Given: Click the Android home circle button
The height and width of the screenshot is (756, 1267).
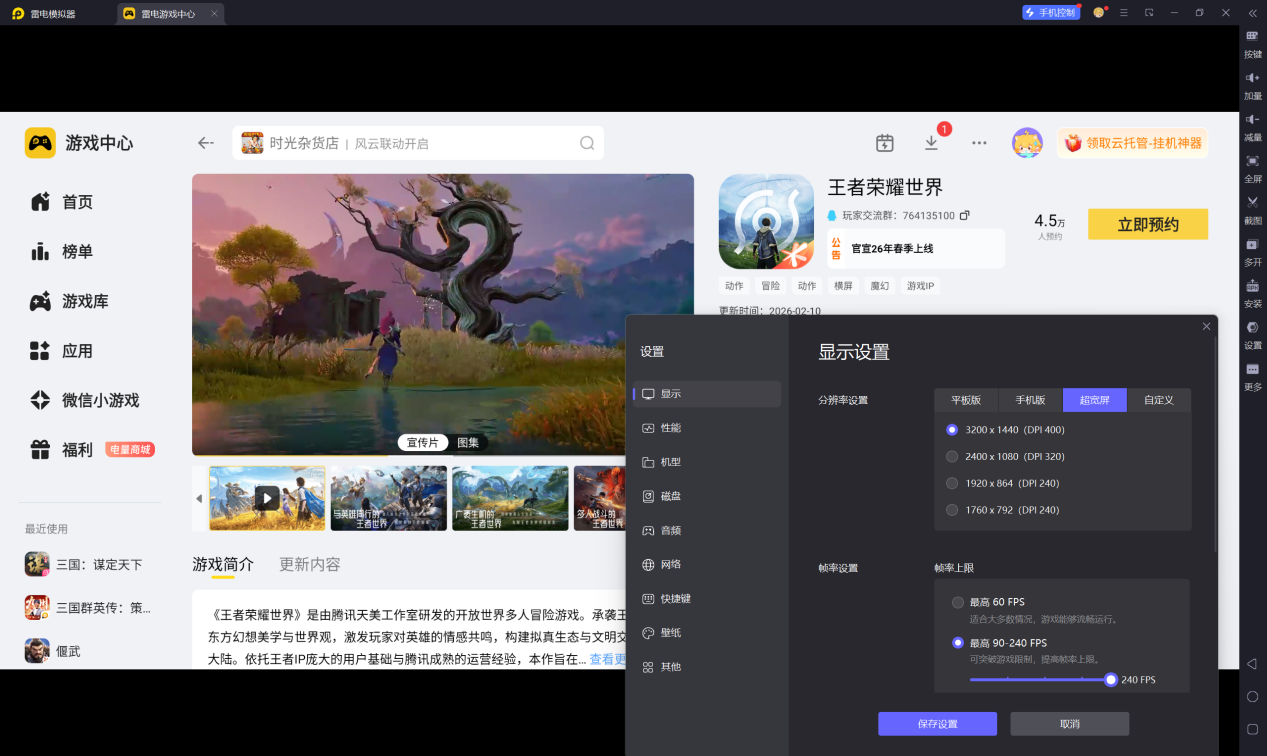Looking at the screenshot, I should pyautogui.click(x=1252, y=696).
